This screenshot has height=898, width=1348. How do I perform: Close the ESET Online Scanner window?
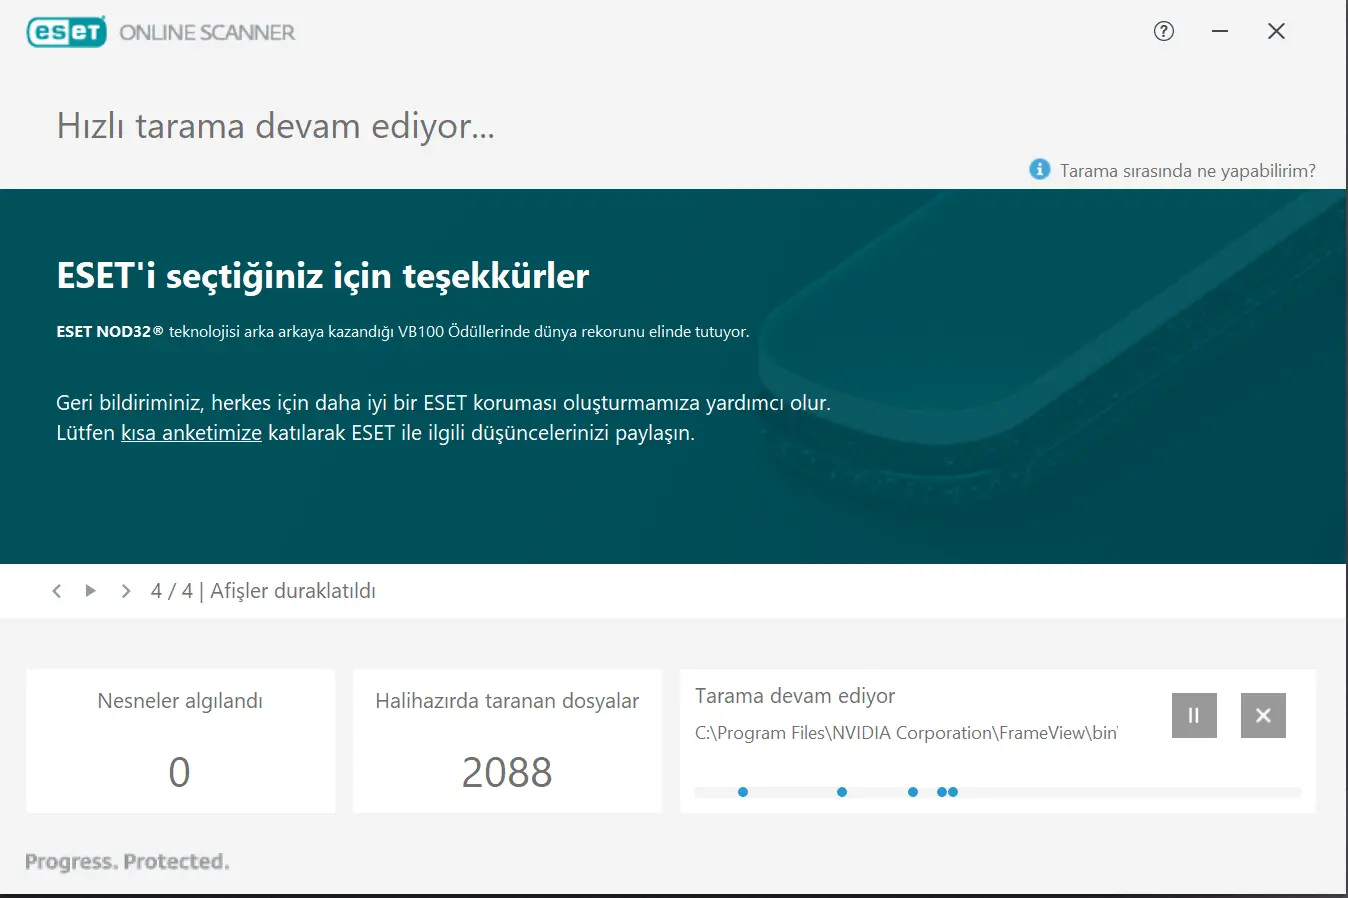1276,31
